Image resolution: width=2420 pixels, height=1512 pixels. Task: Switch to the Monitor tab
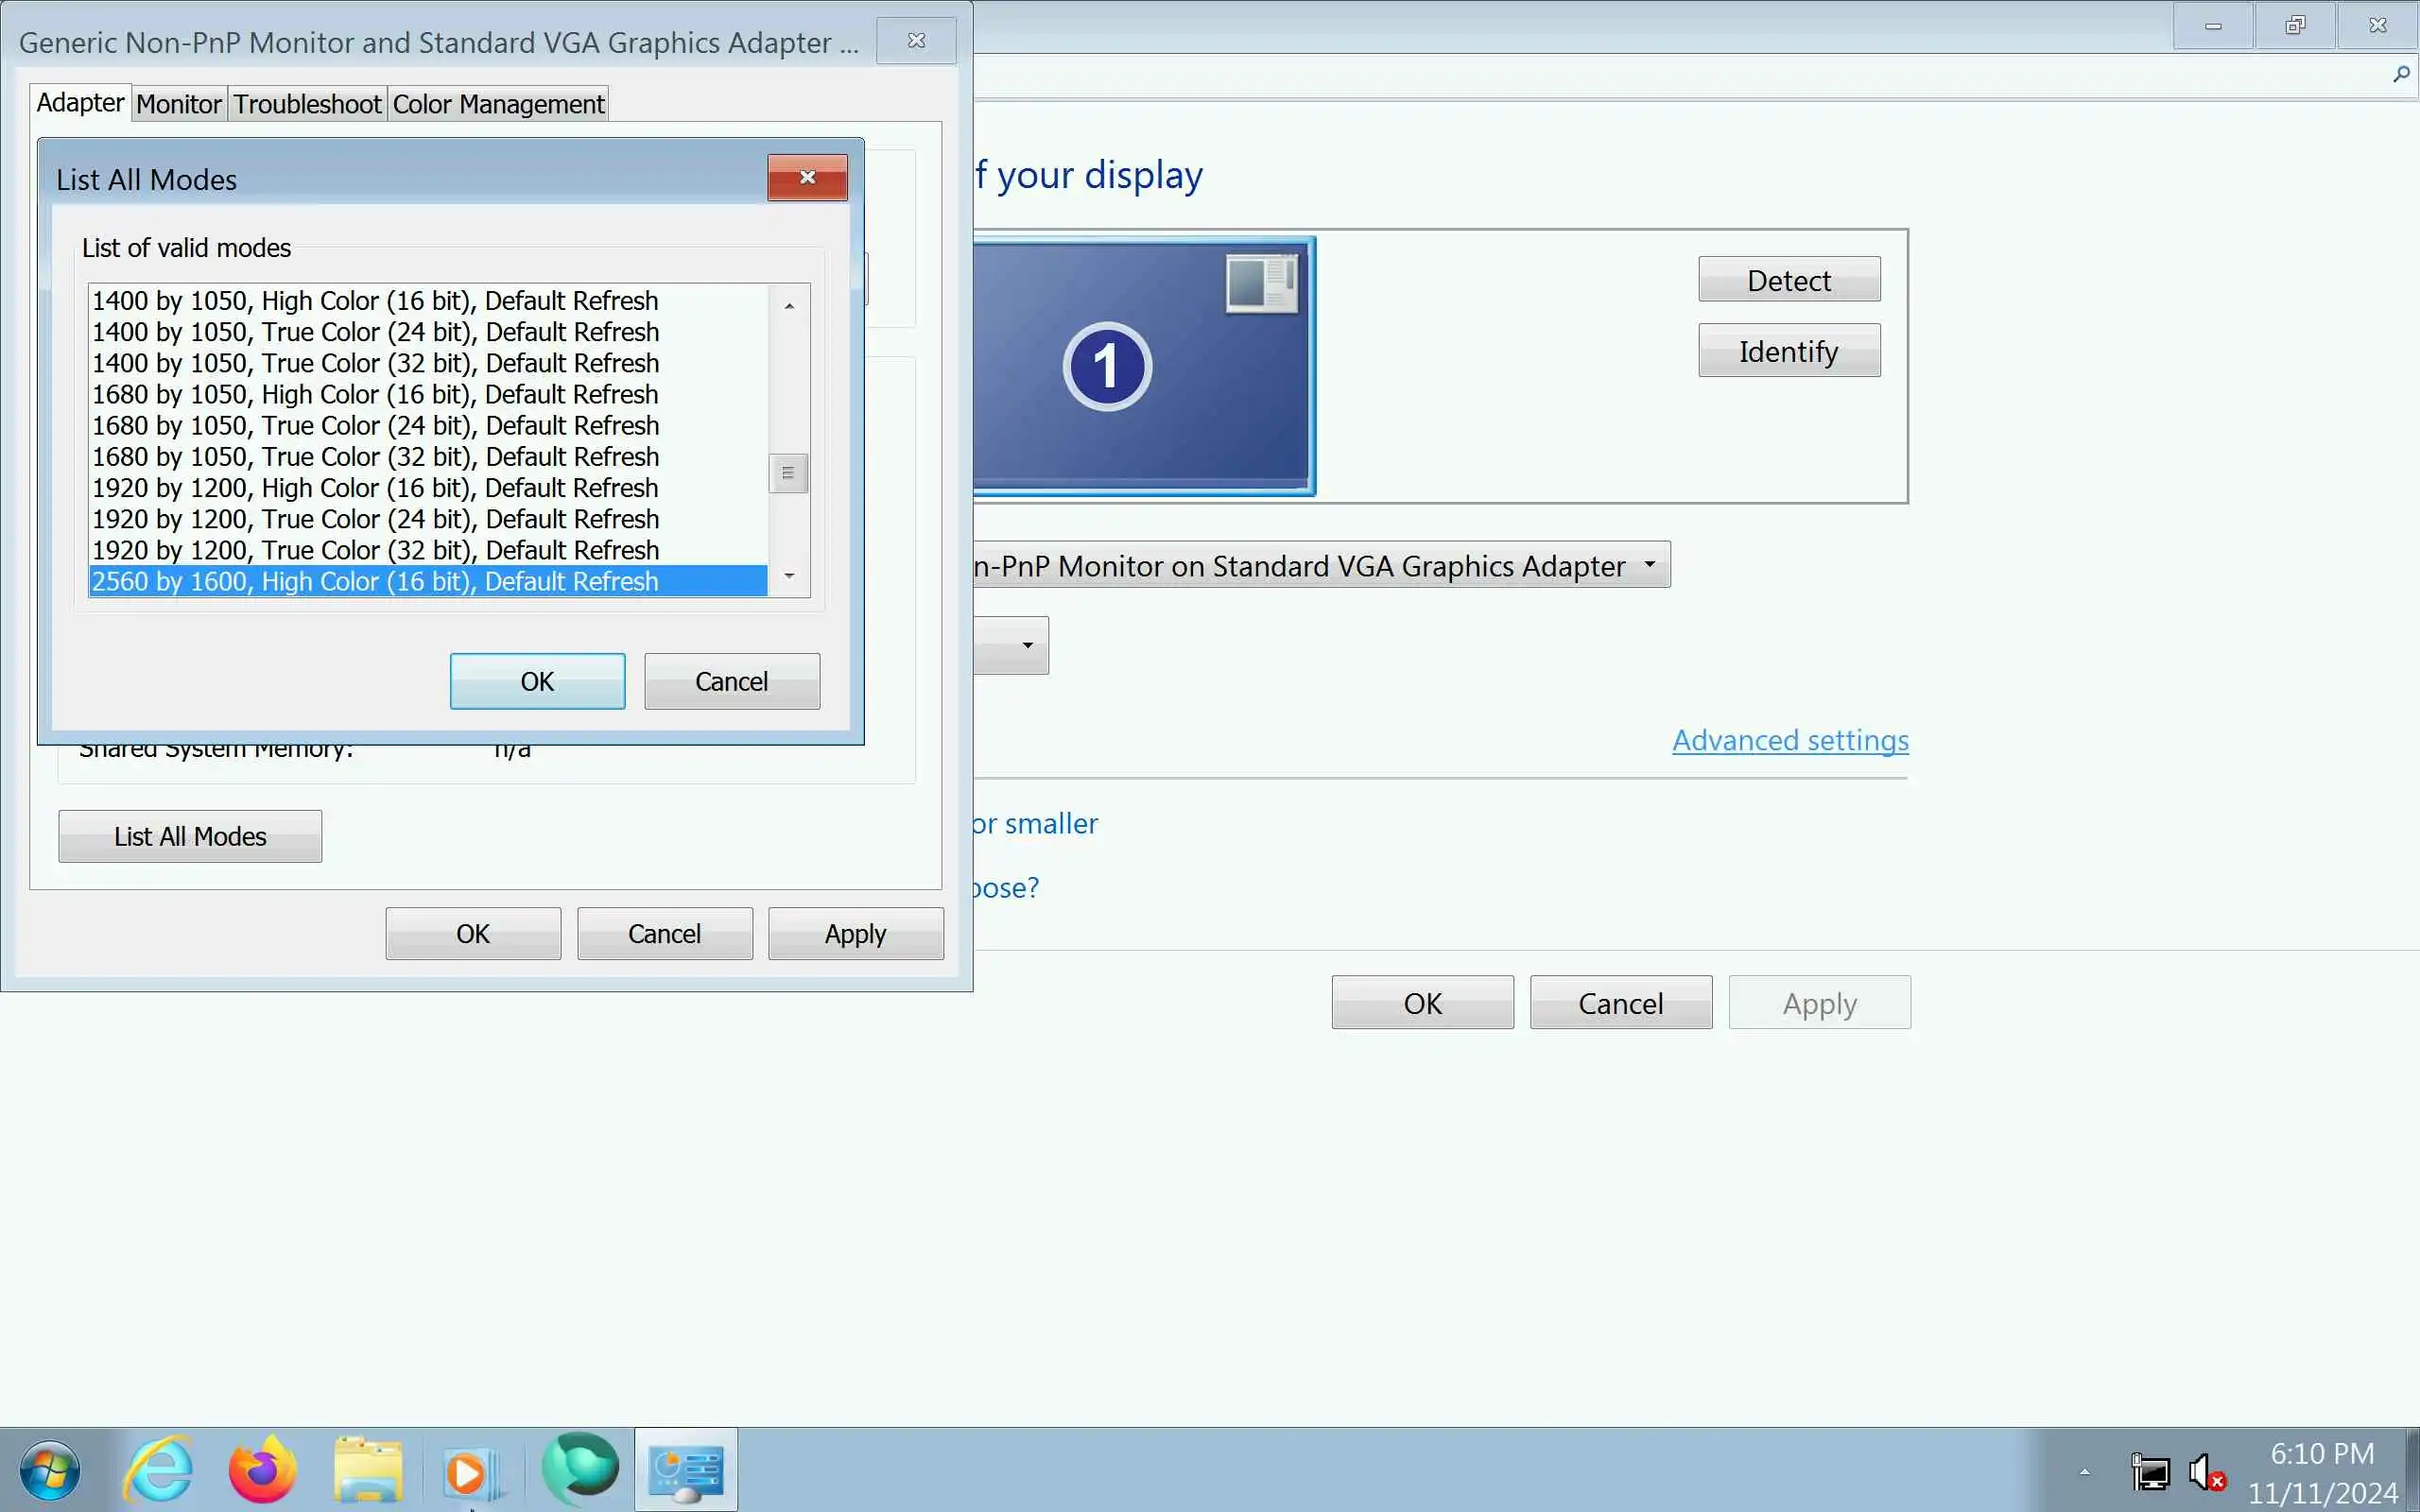(x=179, y=104)
